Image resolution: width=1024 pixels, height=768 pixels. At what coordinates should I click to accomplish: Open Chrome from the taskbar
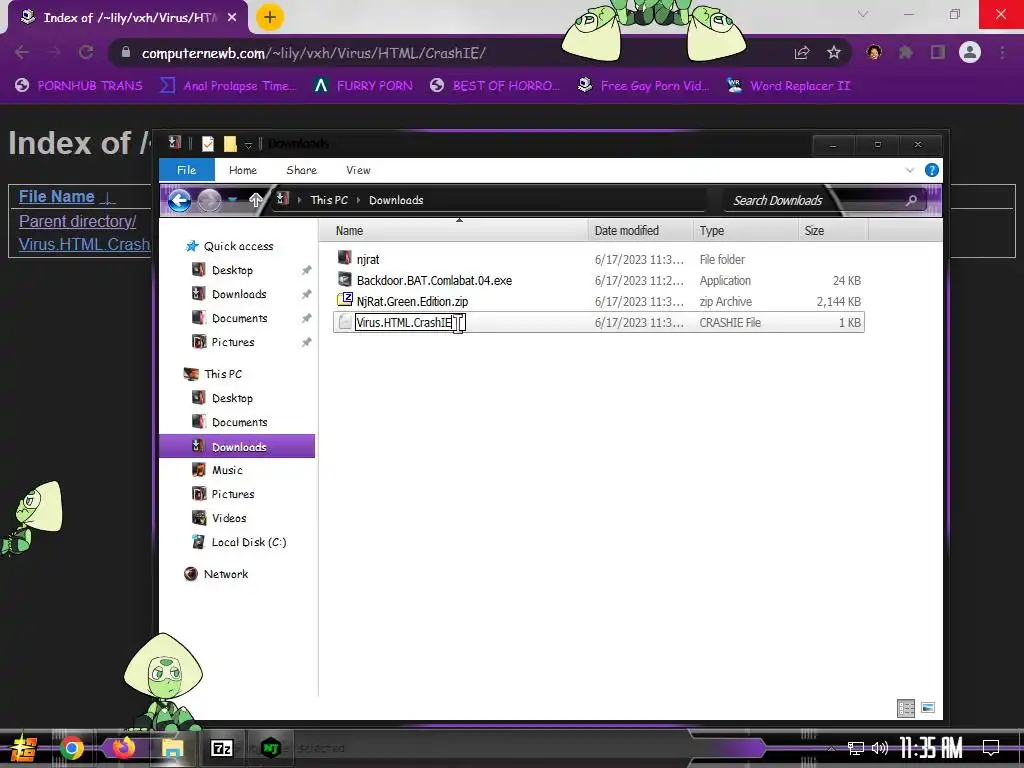click(71, 748)
